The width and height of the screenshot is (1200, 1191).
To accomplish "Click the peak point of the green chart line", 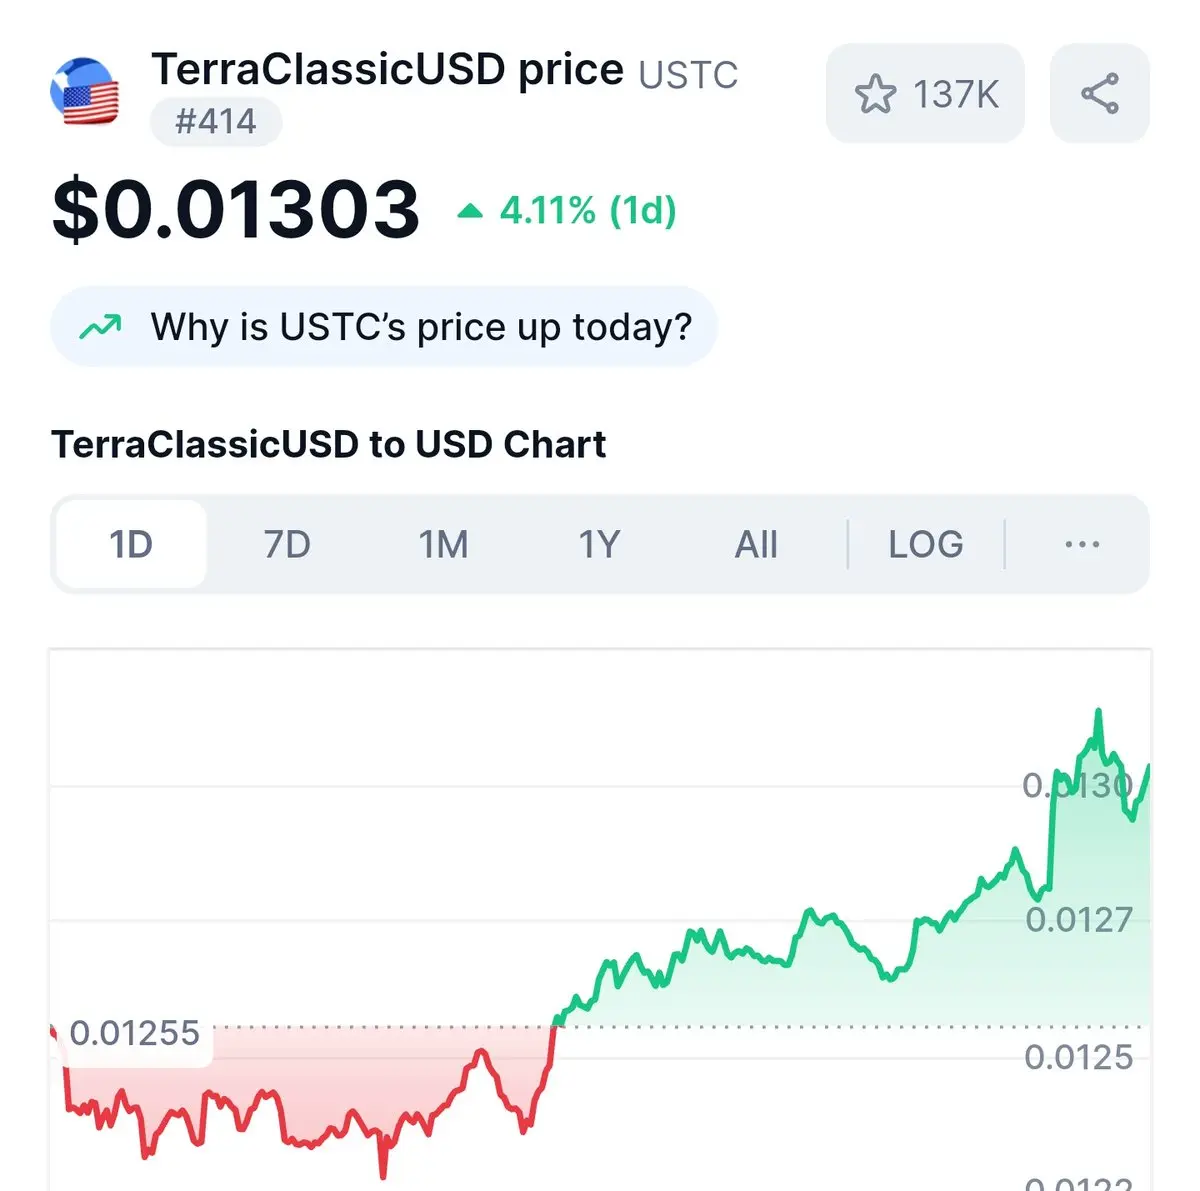I will (1098, 712).
